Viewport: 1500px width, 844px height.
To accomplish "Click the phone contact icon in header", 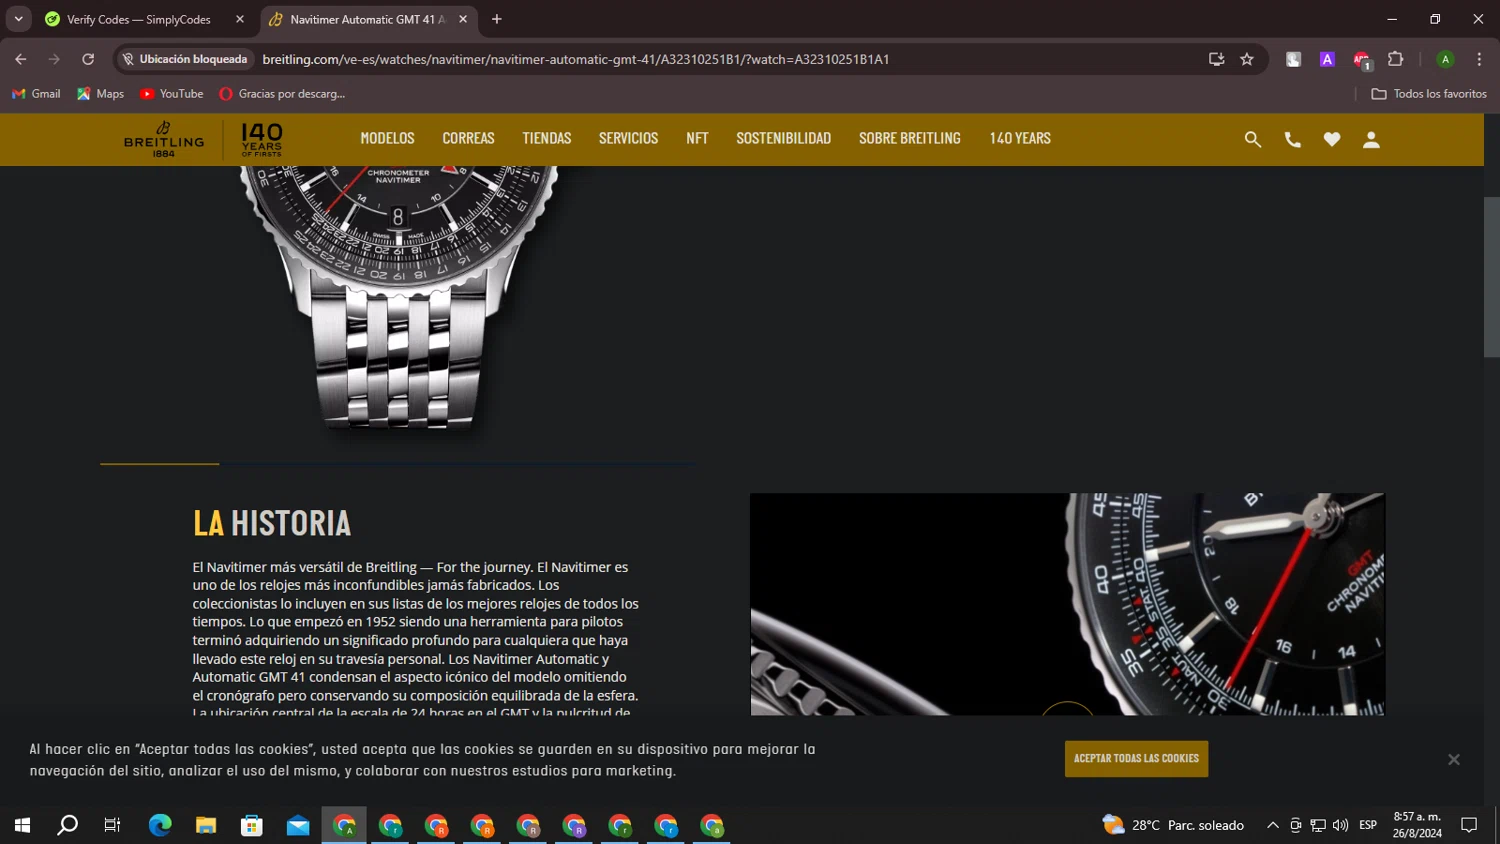I will (1292, 140).
